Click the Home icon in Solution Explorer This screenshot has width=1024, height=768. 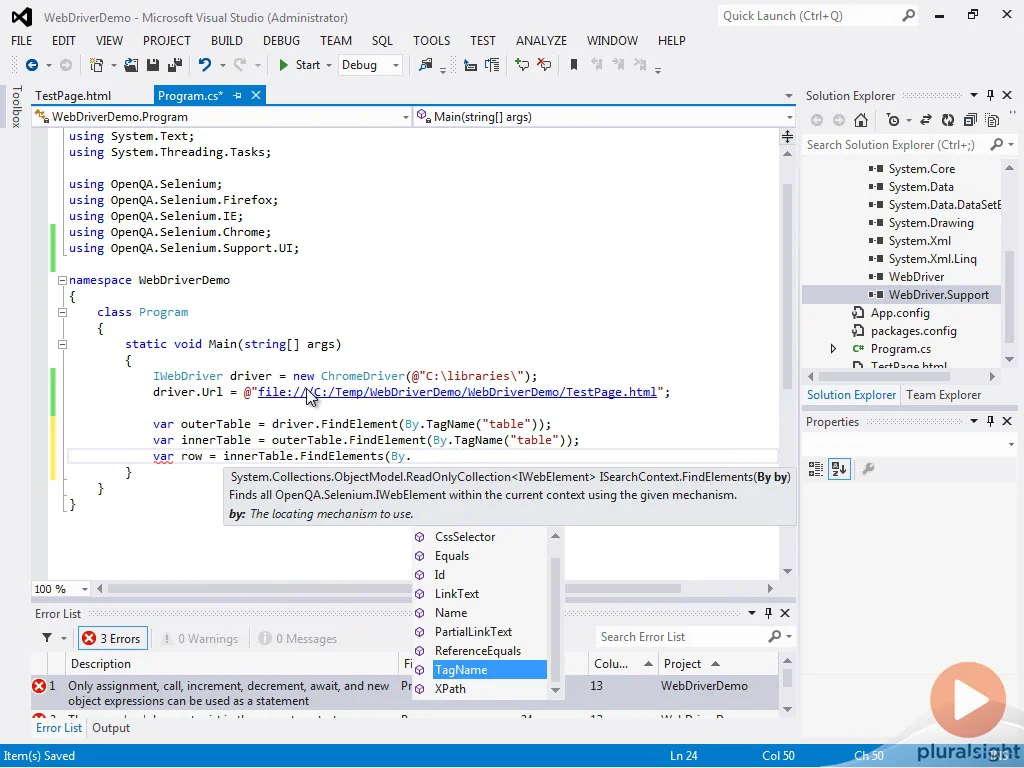[861, 120]
